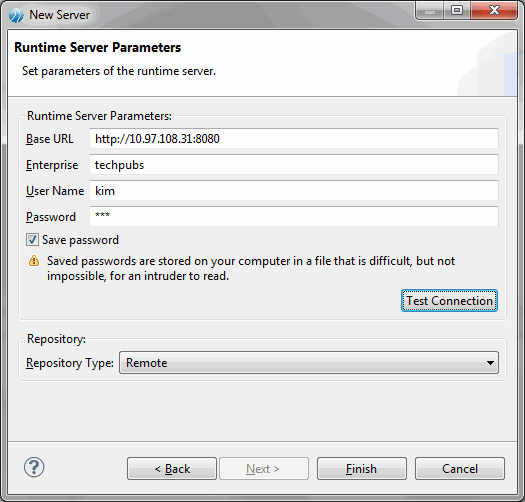525x502 pixels.
Task: Click the bold Runtime Server Parameters heading
Action: click(97, 48)
